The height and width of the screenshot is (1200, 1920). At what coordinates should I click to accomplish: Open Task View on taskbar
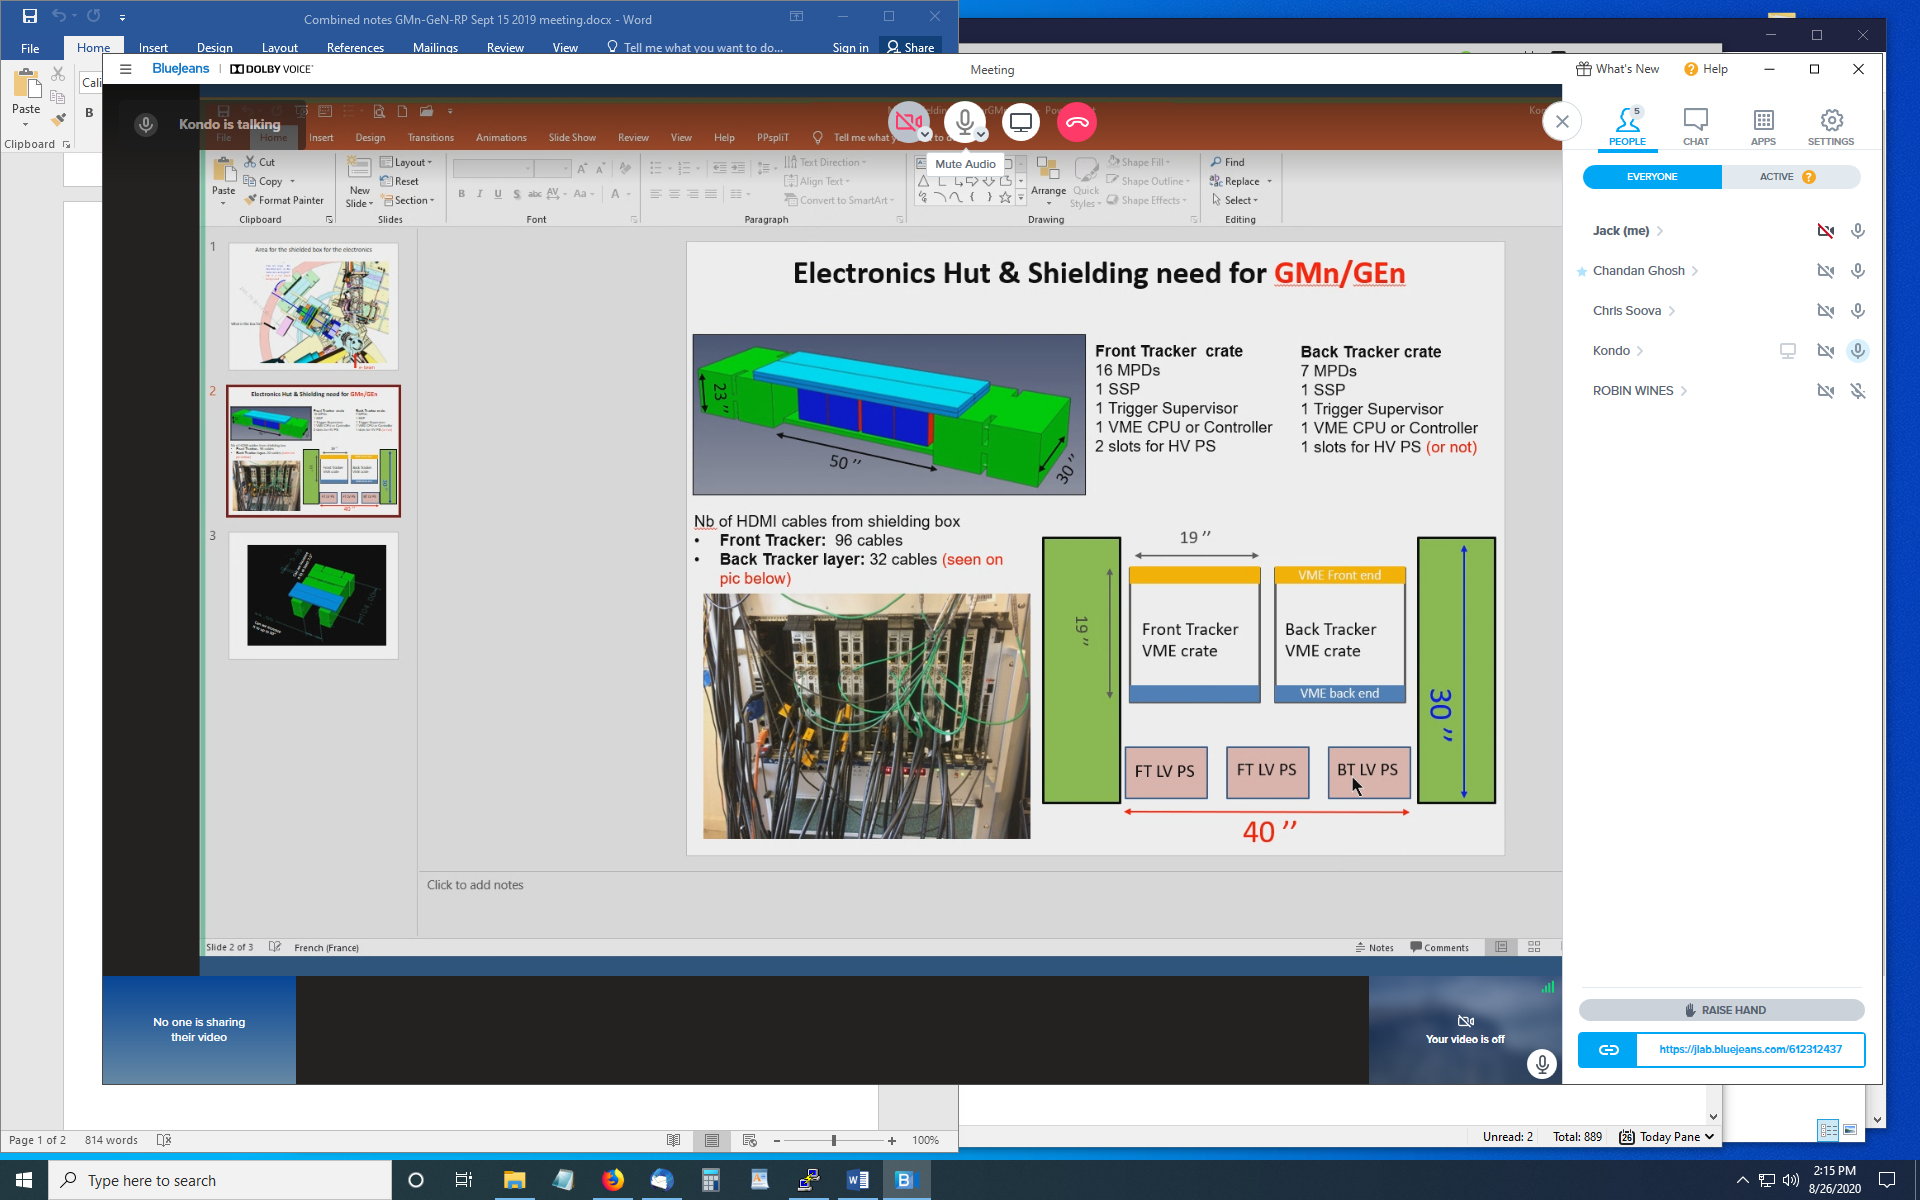coord(463,1180)
